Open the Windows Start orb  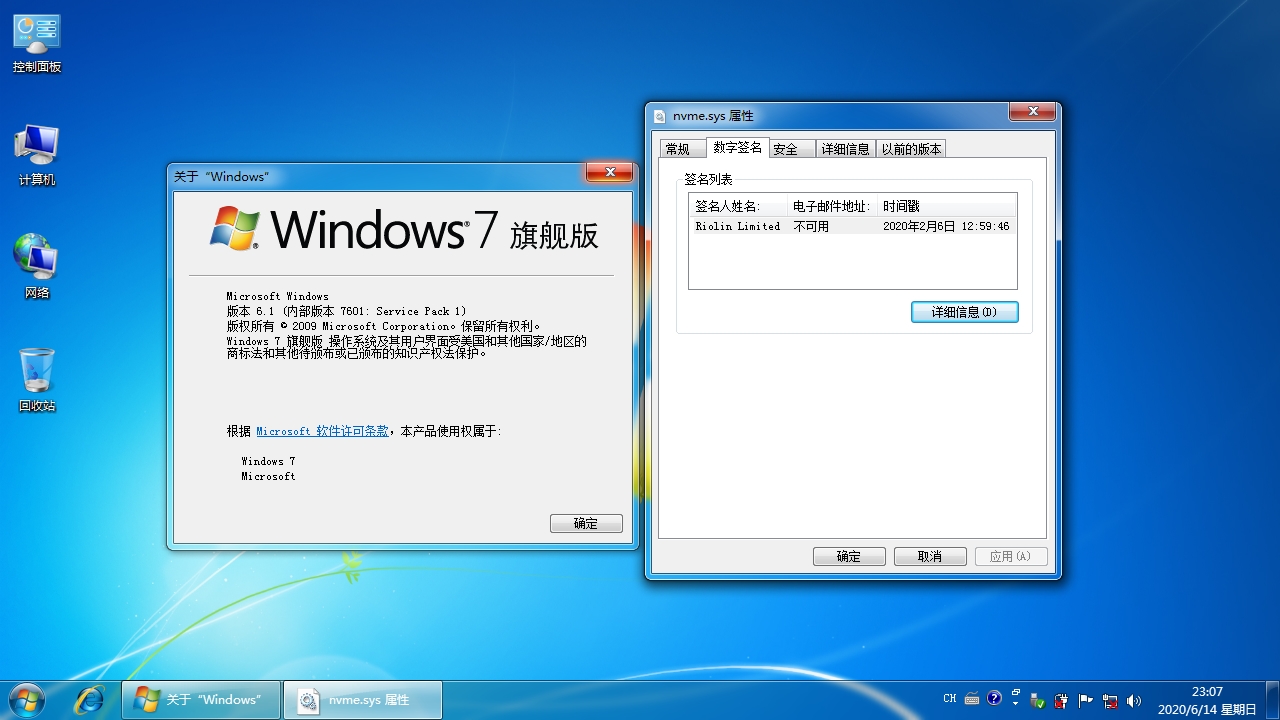coord(27,699)
